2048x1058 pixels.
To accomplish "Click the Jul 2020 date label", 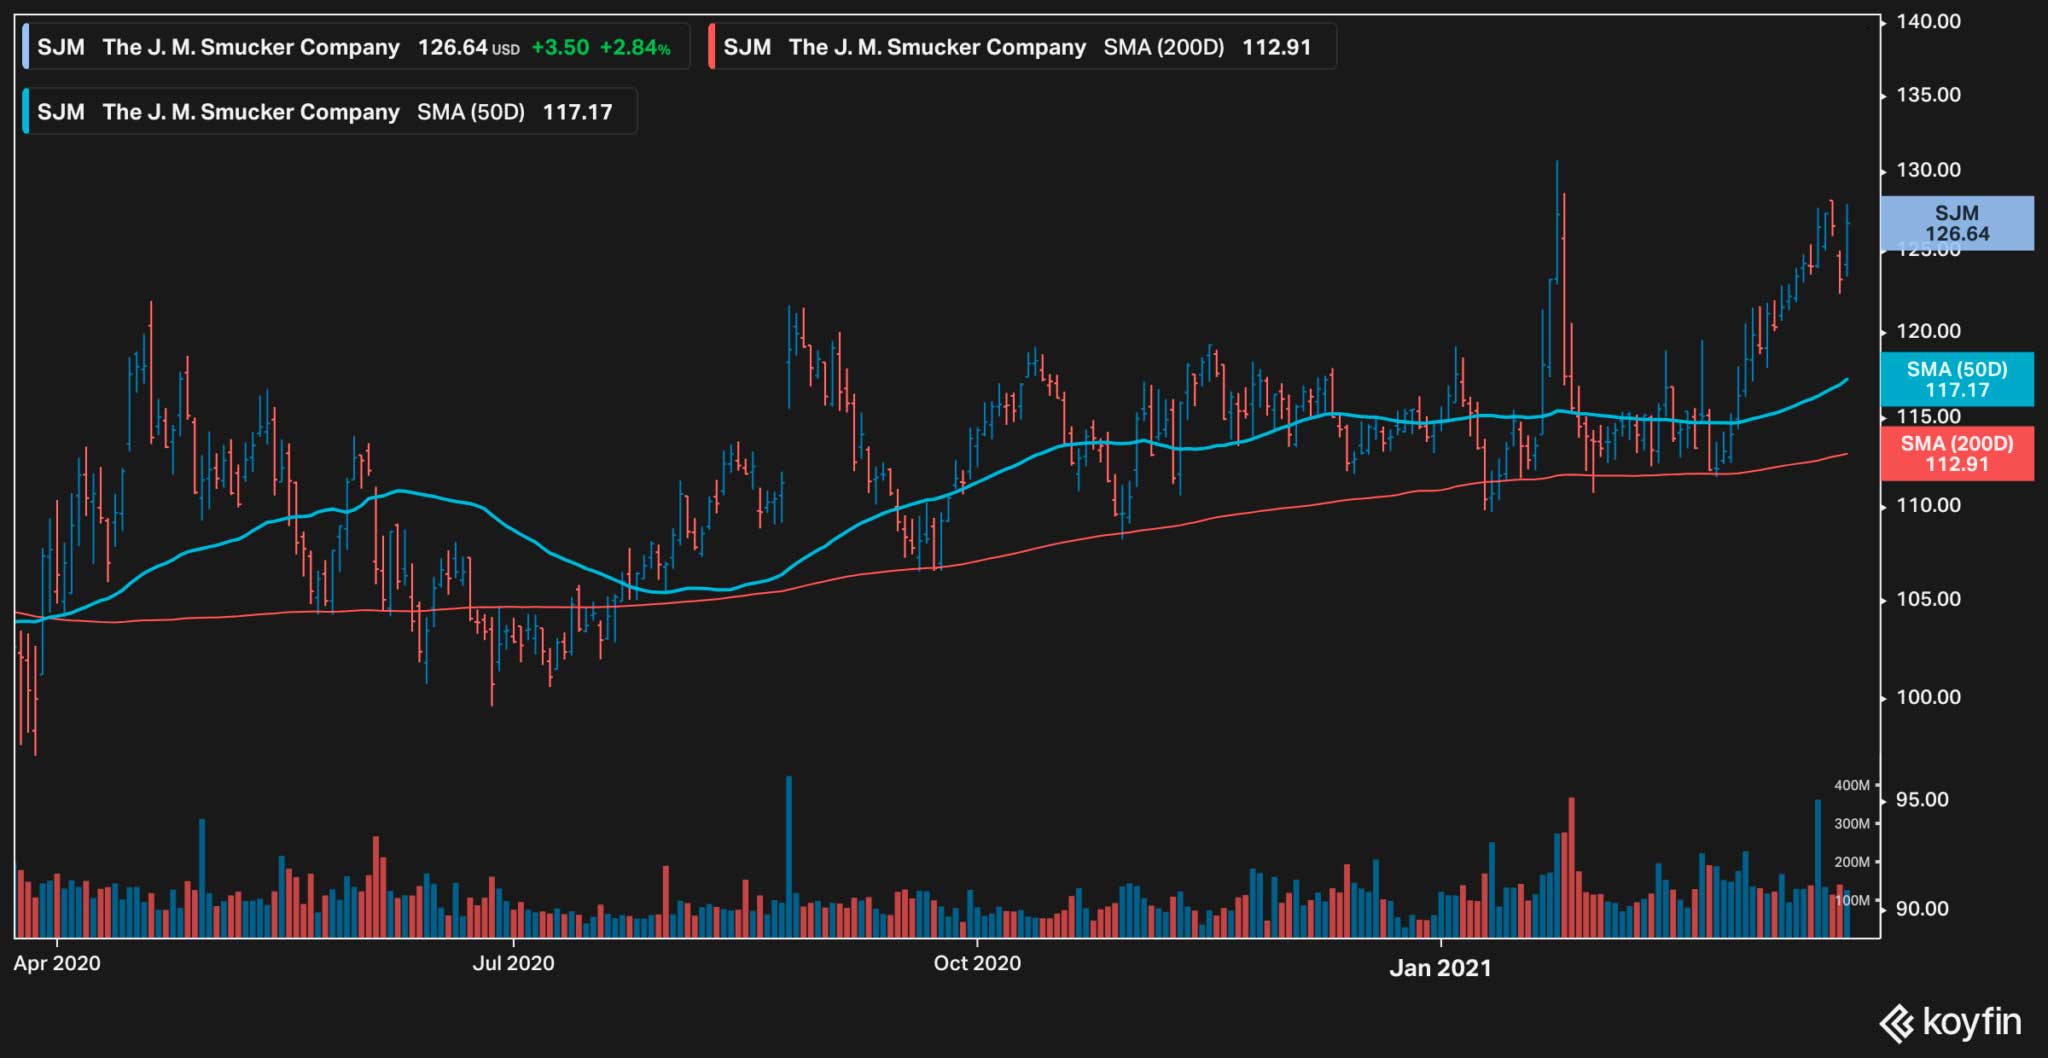I will (x=513, y=963).
